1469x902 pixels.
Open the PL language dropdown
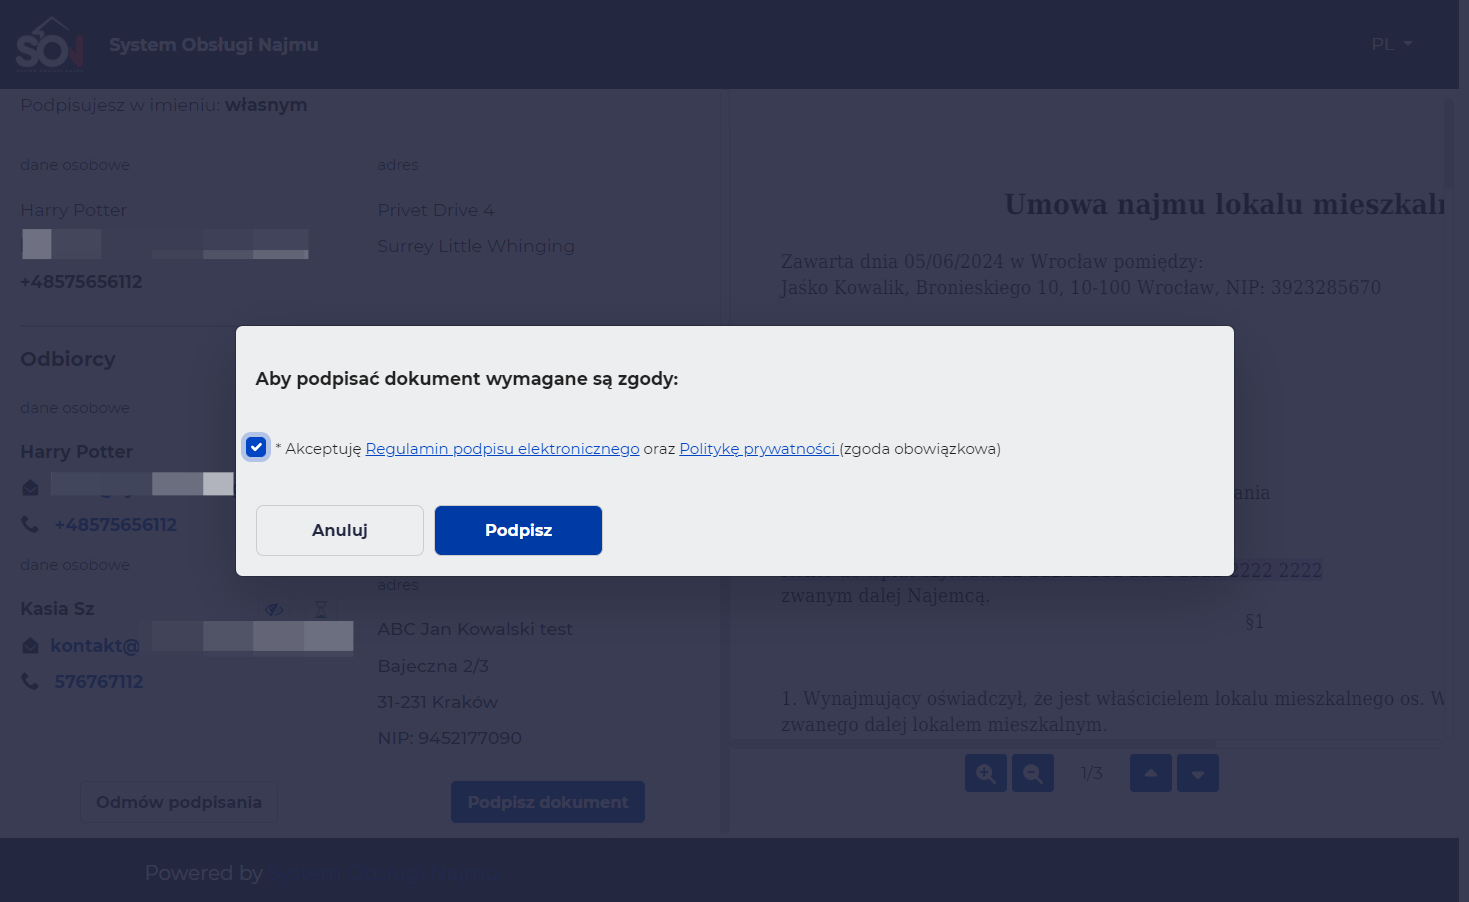1391,44
